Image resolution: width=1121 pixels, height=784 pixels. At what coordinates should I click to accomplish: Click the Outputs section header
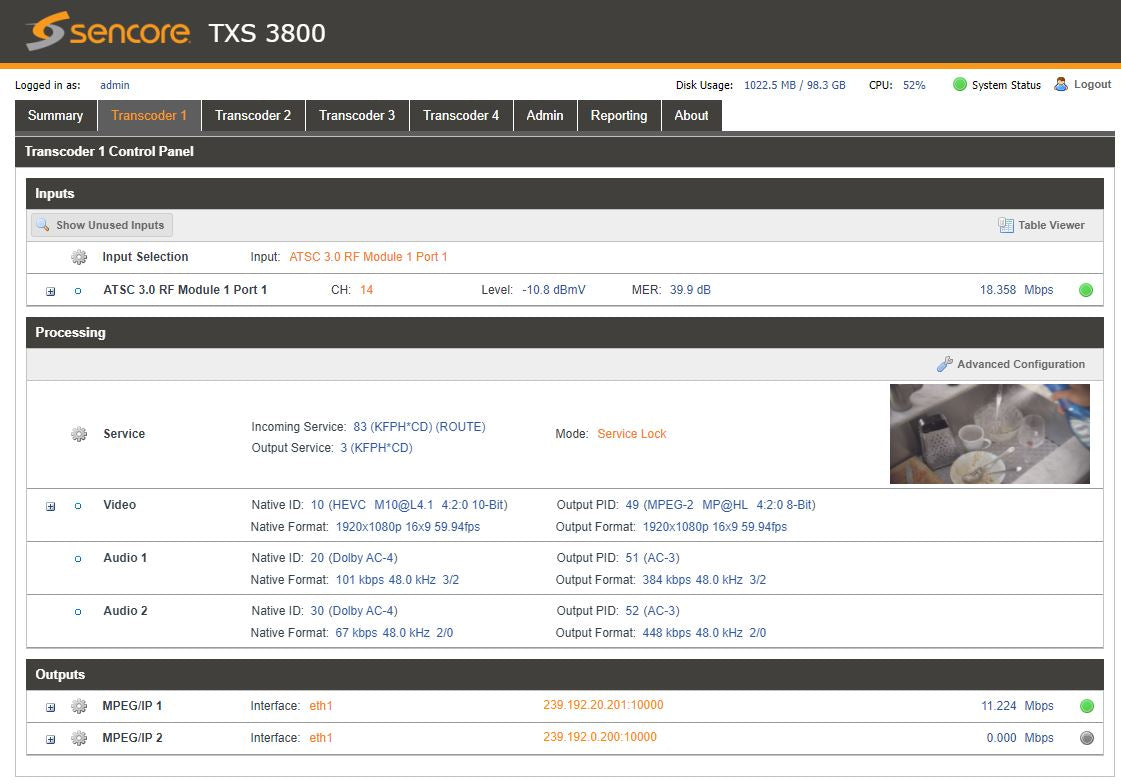[x=565, y=675]
